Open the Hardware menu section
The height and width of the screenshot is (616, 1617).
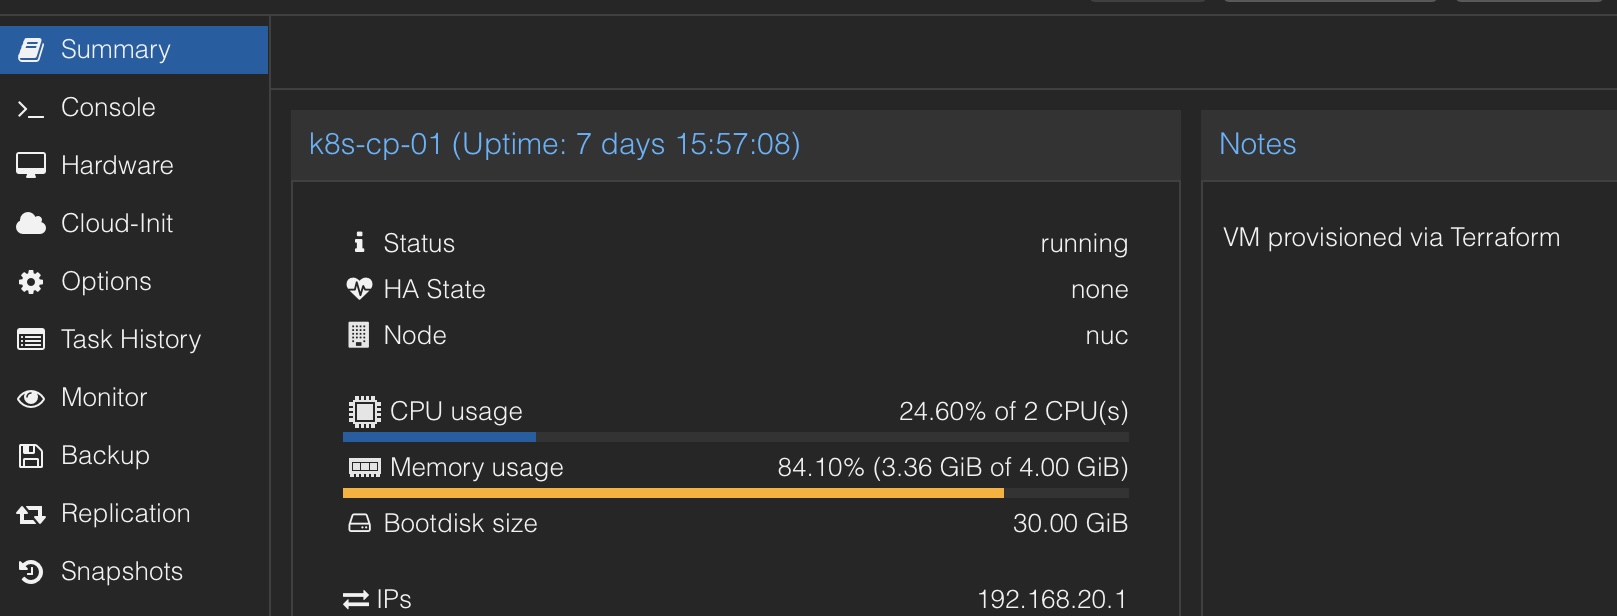(117, 166)
